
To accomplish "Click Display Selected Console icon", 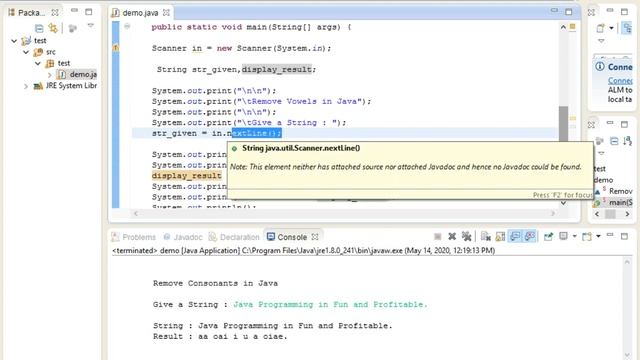I will tap(563, 236).
